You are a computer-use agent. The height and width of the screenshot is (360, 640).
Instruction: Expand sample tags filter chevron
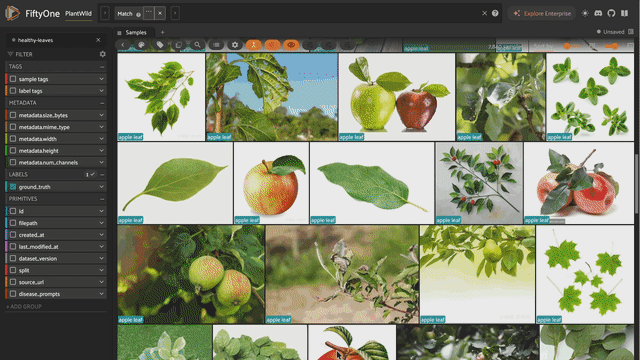pos(101,79)
